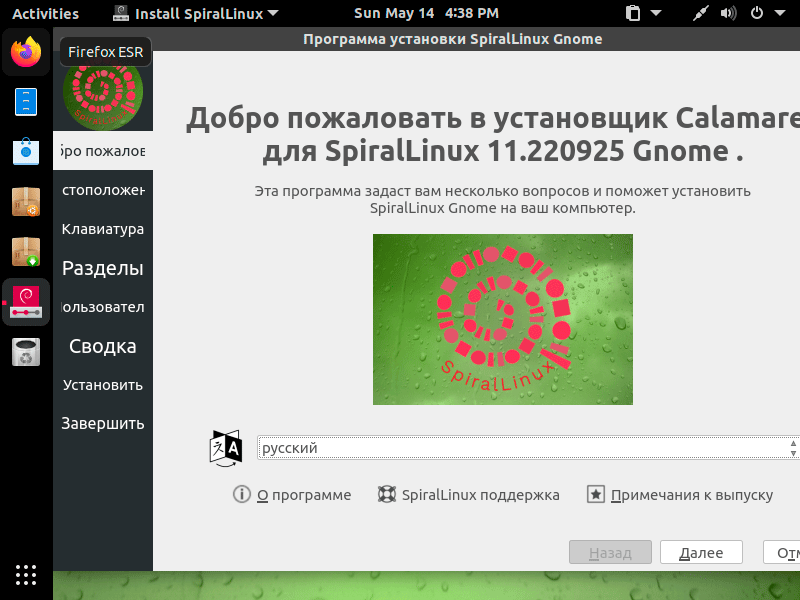Click the Добро пожаловать в установщик heading
800x600 pixels.
(493, 134)
